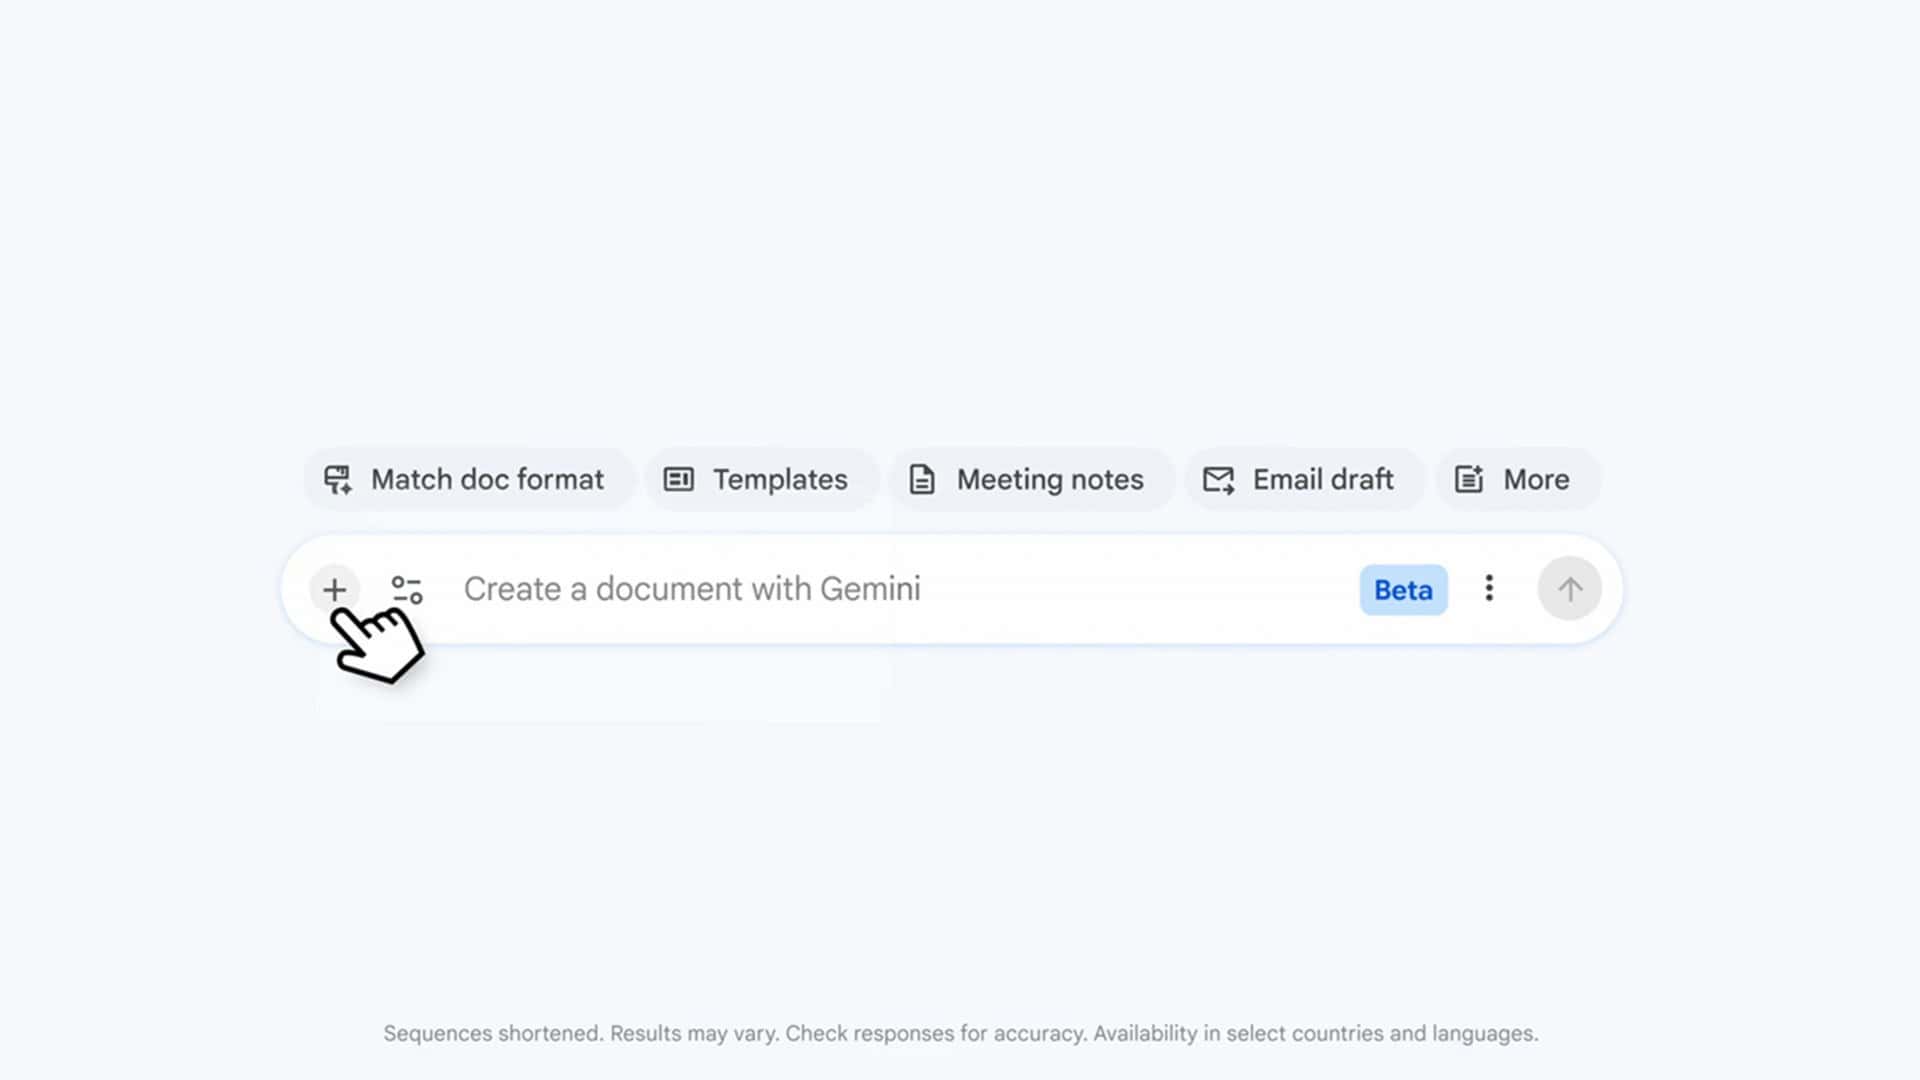The width and height of the screenshot is (1920, 1080).
Task: Expand the More suggestions chip
Action: click(x=1536, y=480)
